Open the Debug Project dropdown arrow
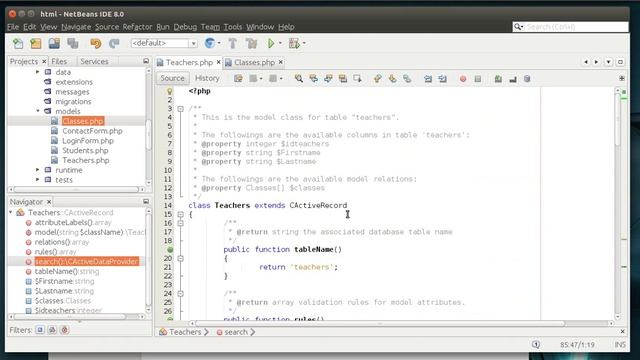Screen dimensions: 640x360 pyautogui.click(x=304, y=43)
